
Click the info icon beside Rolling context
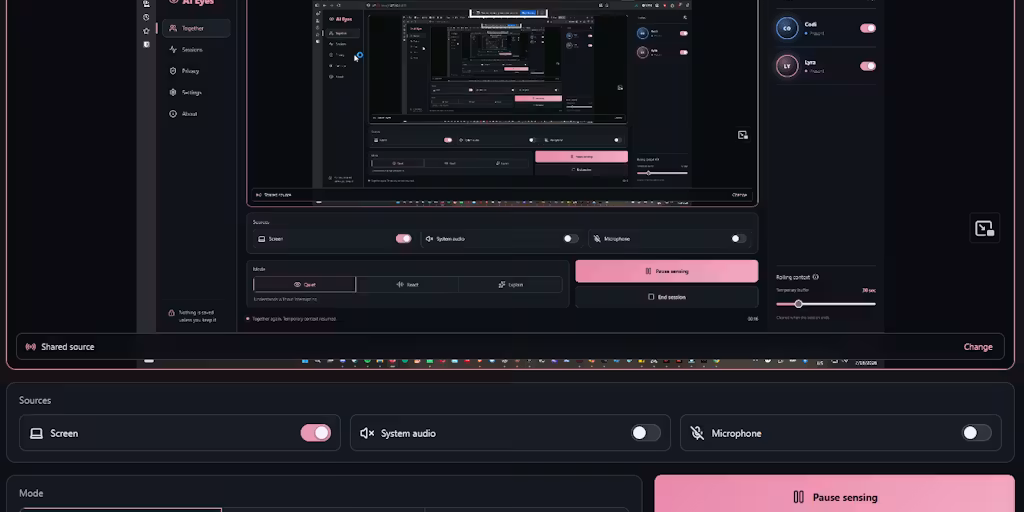tap(816, 277)
